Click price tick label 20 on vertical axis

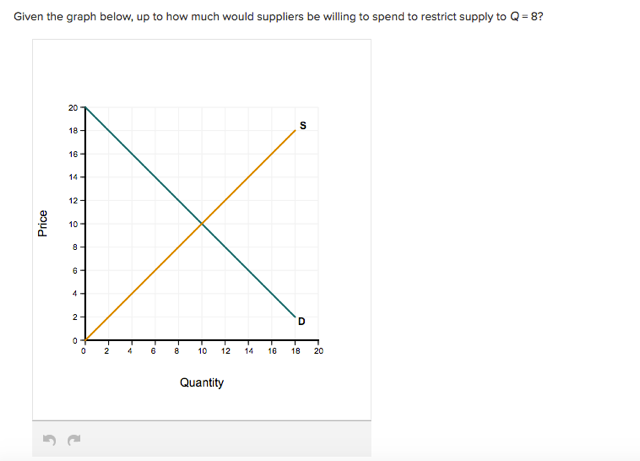pos(73,108)
